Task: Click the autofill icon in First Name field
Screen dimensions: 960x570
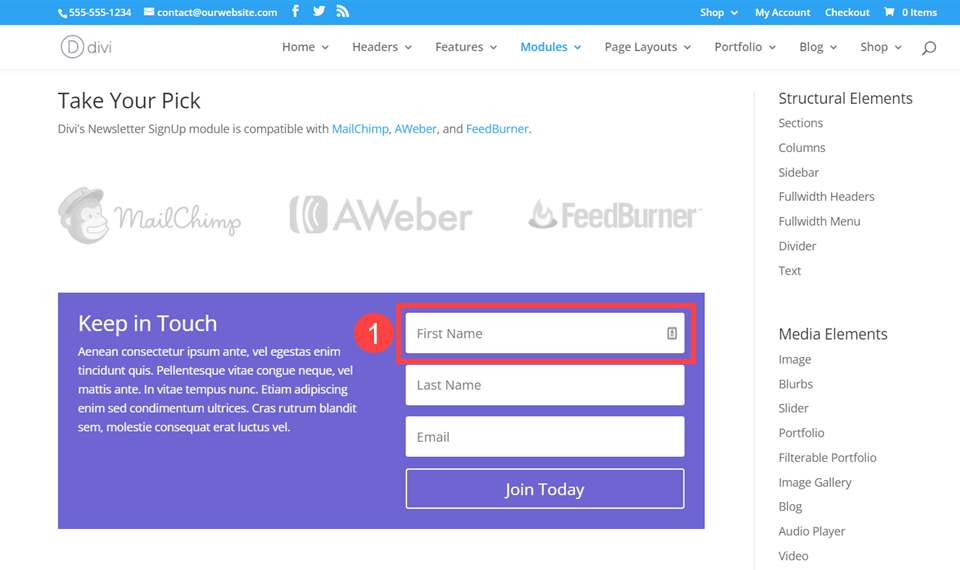Action: [x=672, y=333]
